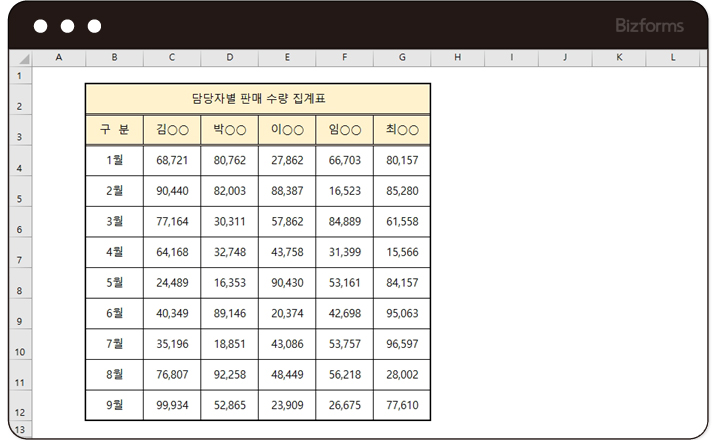Click the cell with value 77,164
The width and height of the screenshot is (715, 440).
(172, 222)
